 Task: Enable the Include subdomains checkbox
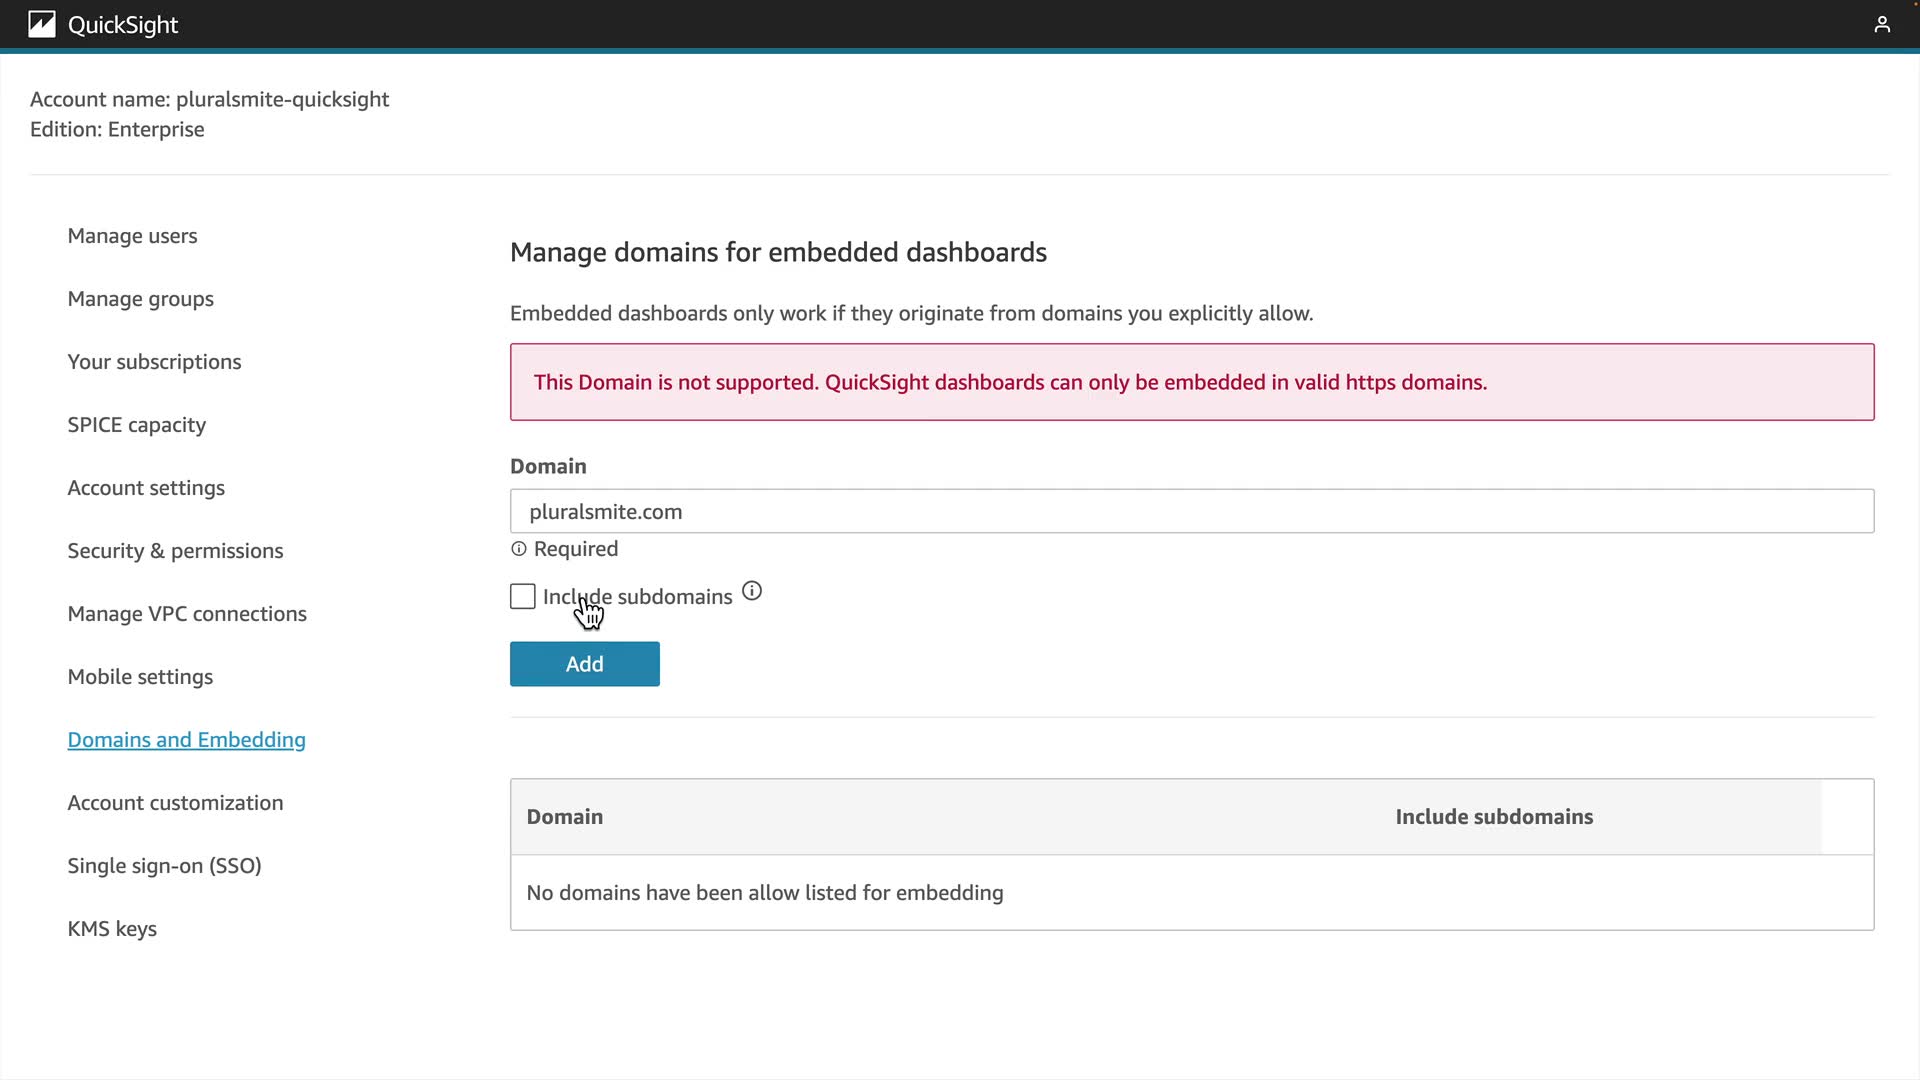coord(523,597)
